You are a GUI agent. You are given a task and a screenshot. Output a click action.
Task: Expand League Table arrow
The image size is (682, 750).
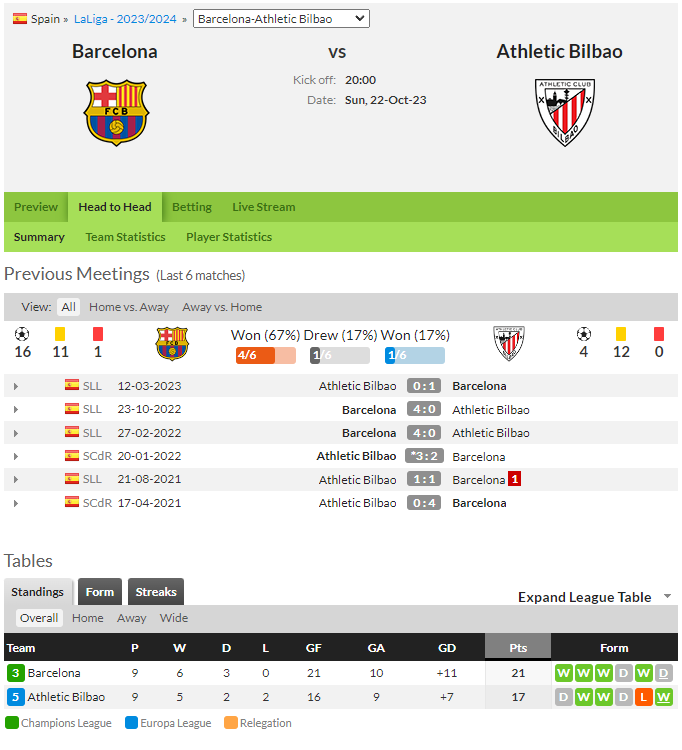point(667,596)
